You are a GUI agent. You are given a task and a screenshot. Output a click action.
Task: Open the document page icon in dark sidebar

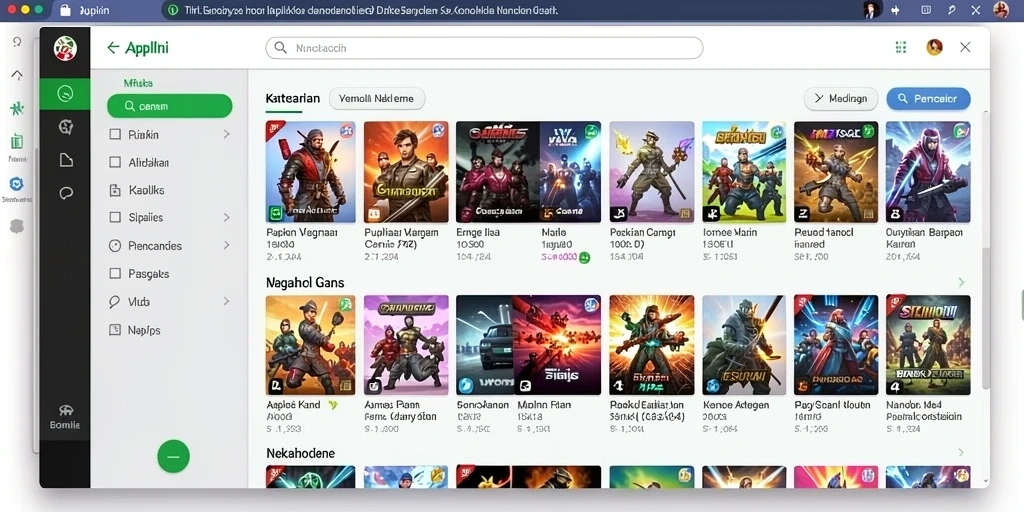point(66,160)
